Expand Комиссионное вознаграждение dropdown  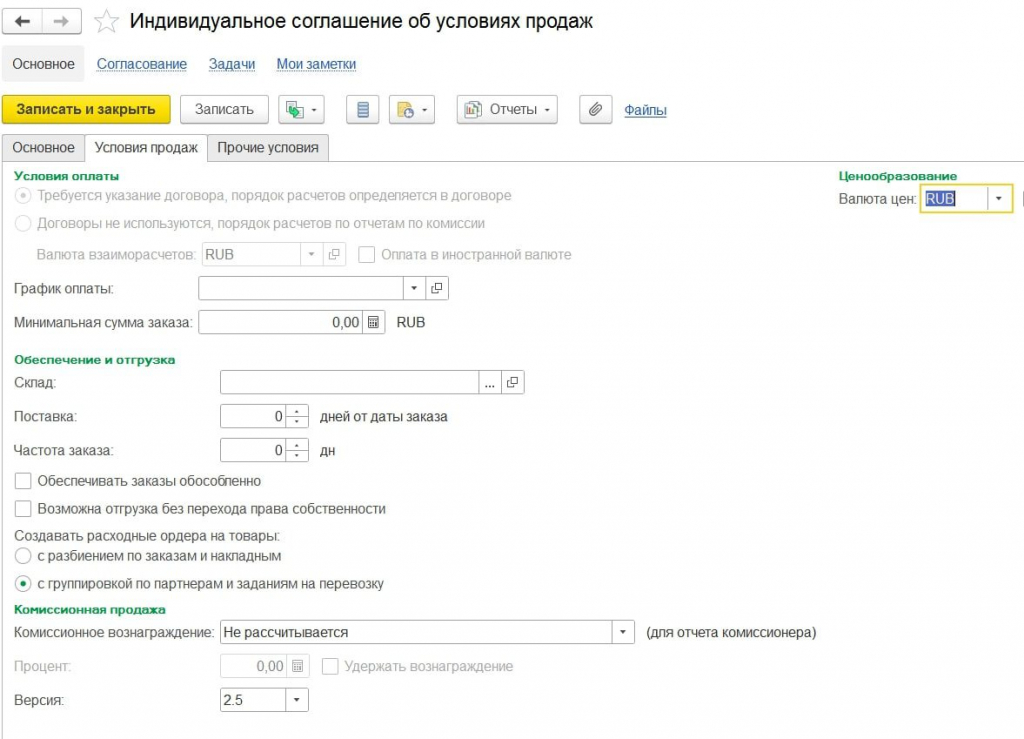coord(623,631)
